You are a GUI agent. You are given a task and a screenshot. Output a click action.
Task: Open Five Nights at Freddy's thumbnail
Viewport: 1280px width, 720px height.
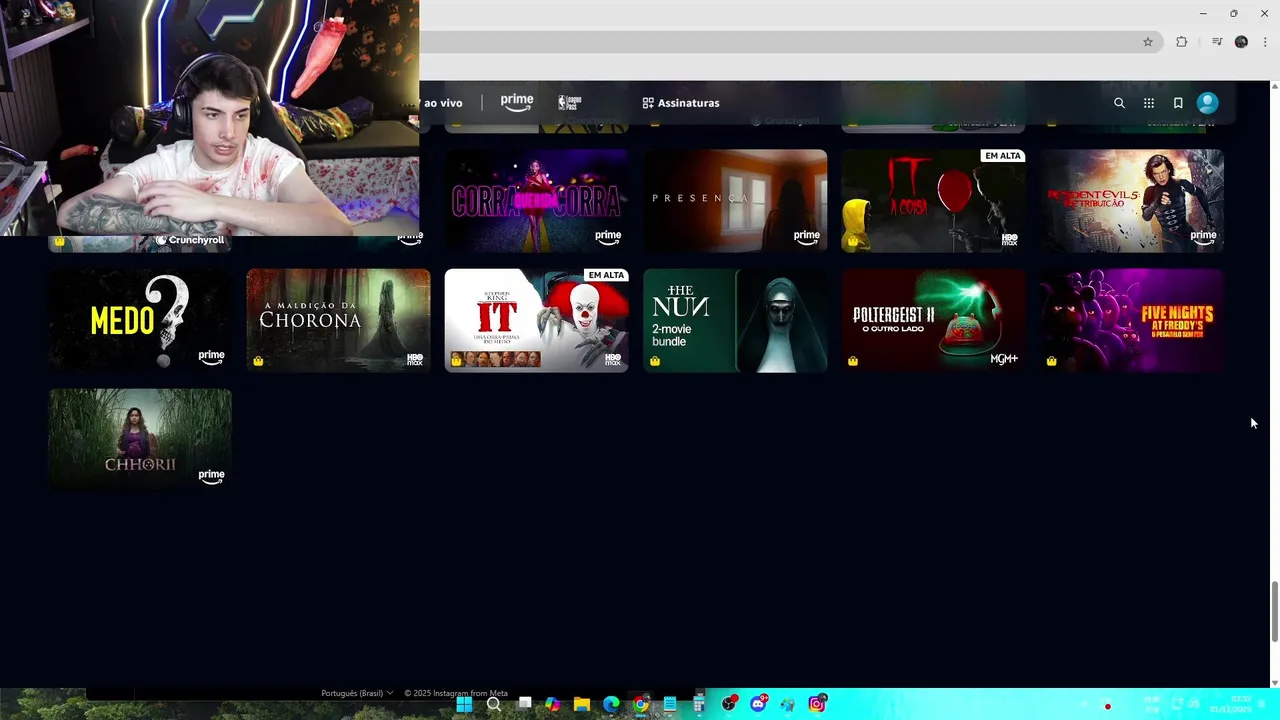pyautogui.click(x=1132, y=320)
